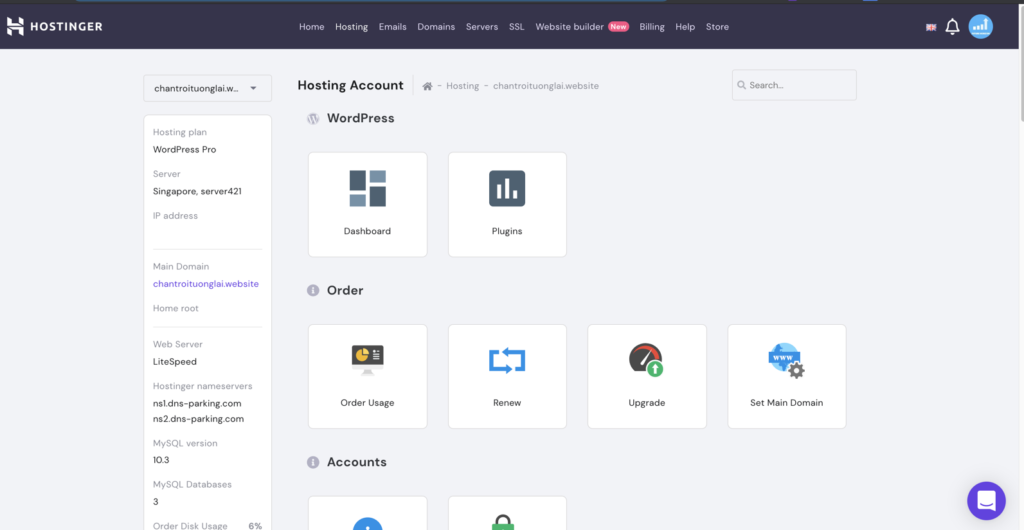Click the Hostinger logo

[55, 27]
